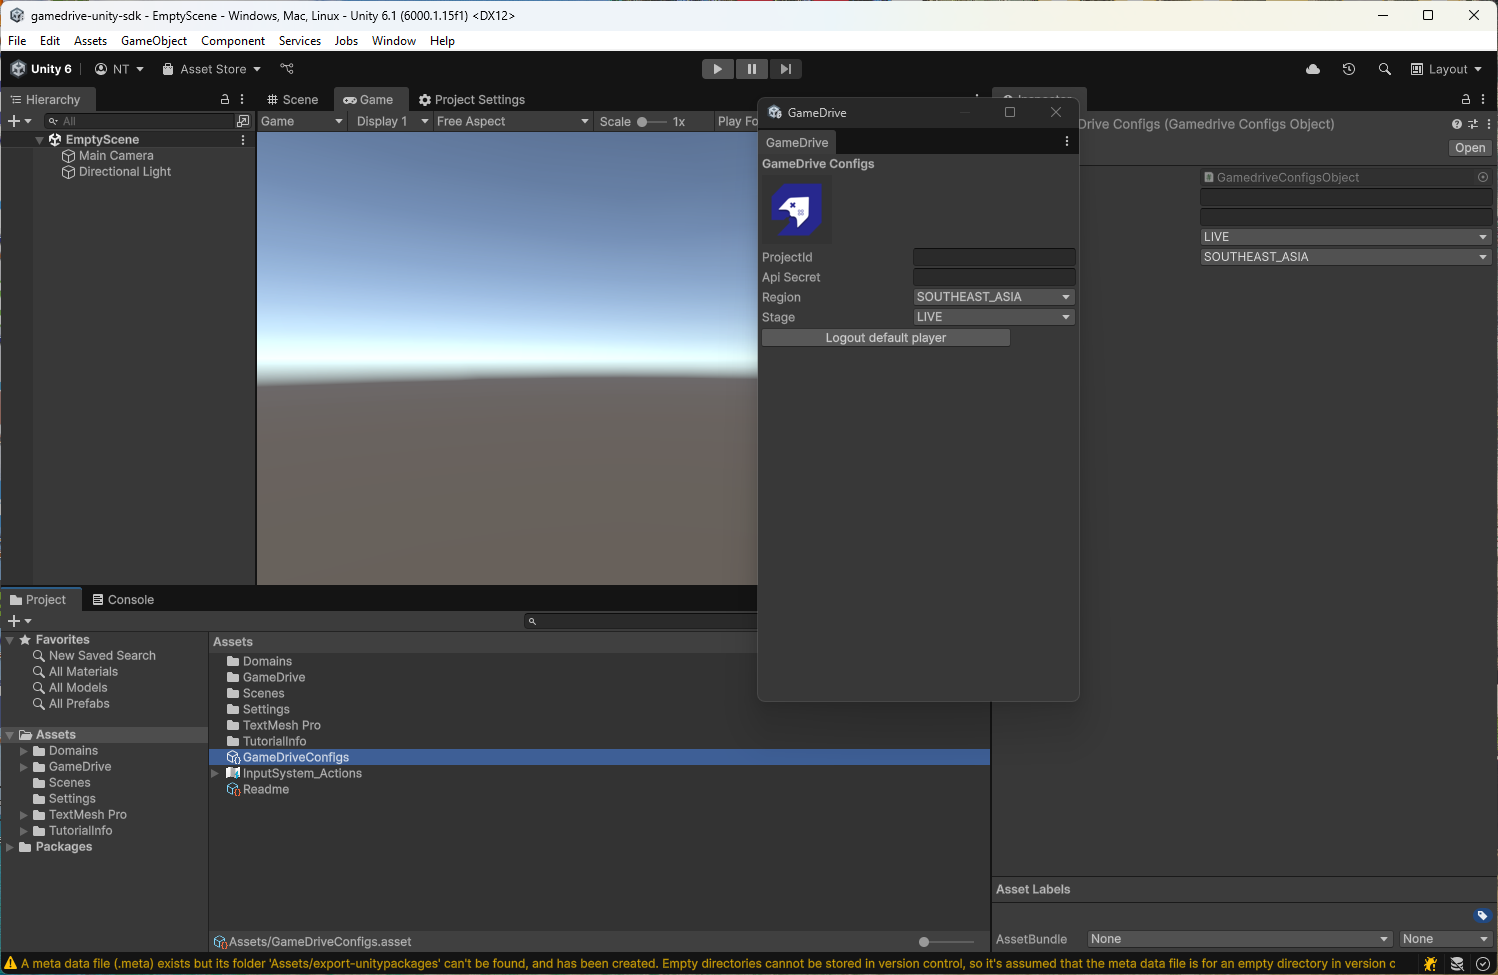Open the Free Aspect resolution dropdown
The image size is (1498, 975).
coord(512,120)
